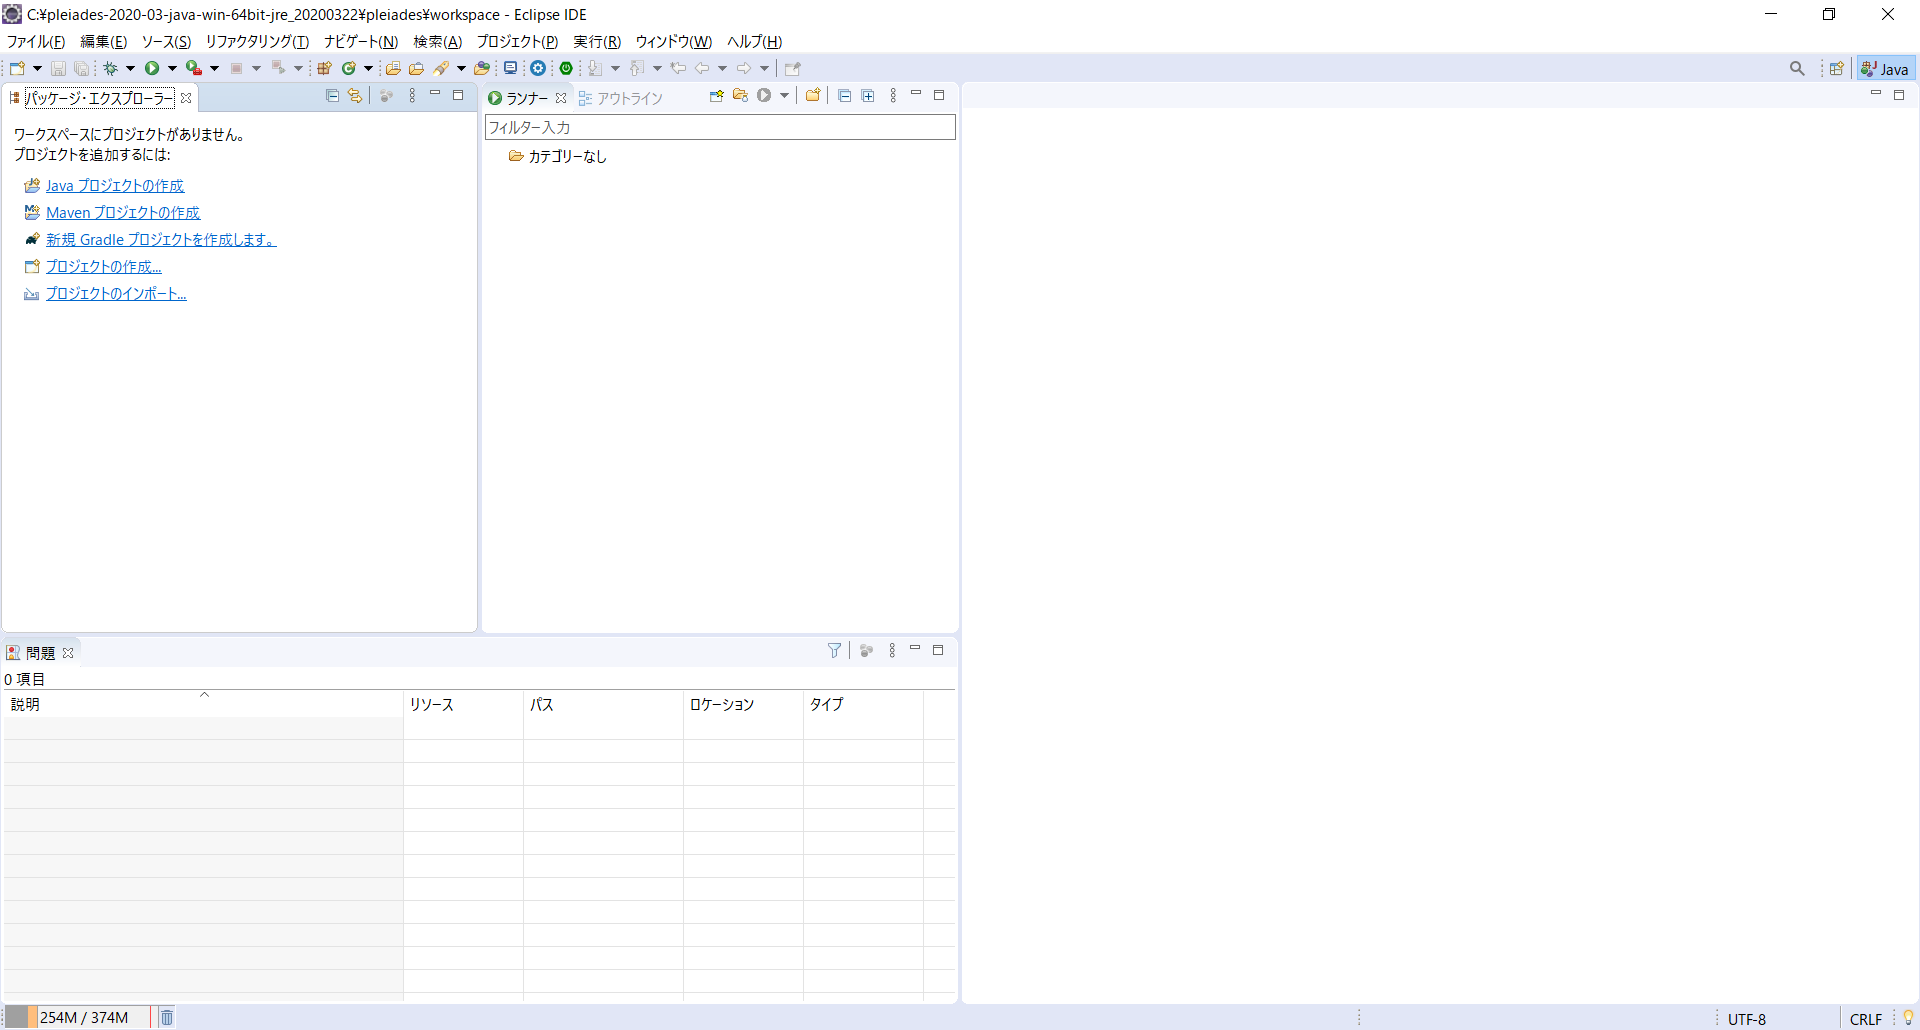Click the monitor terminal toolbar icon
1920x1030 pixels.
click(x=510, y=68)
